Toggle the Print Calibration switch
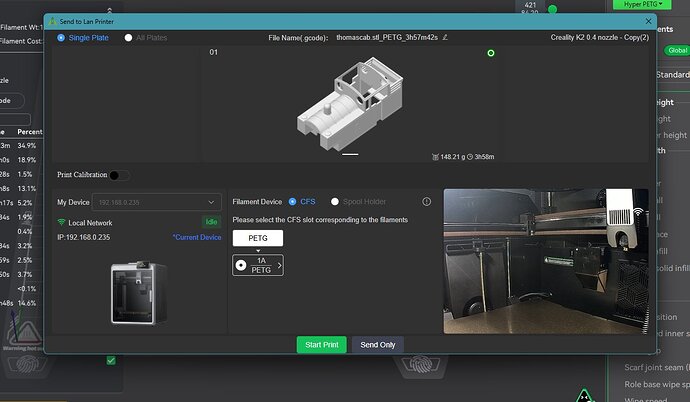 119,175
